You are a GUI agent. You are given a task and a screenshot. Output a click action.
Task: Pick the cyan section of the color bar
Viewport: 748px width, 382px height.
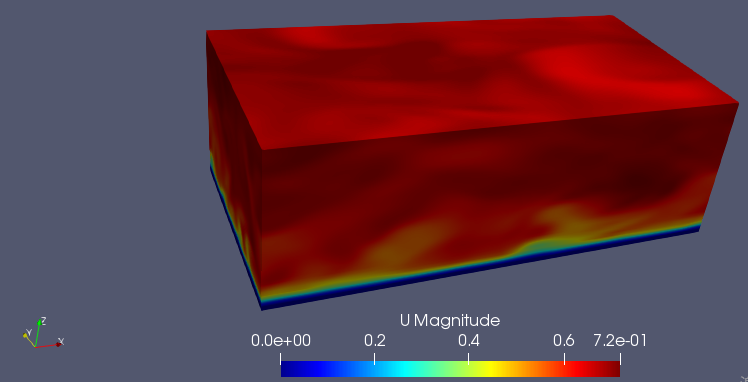pyautogui.click(x=410, y=369)
